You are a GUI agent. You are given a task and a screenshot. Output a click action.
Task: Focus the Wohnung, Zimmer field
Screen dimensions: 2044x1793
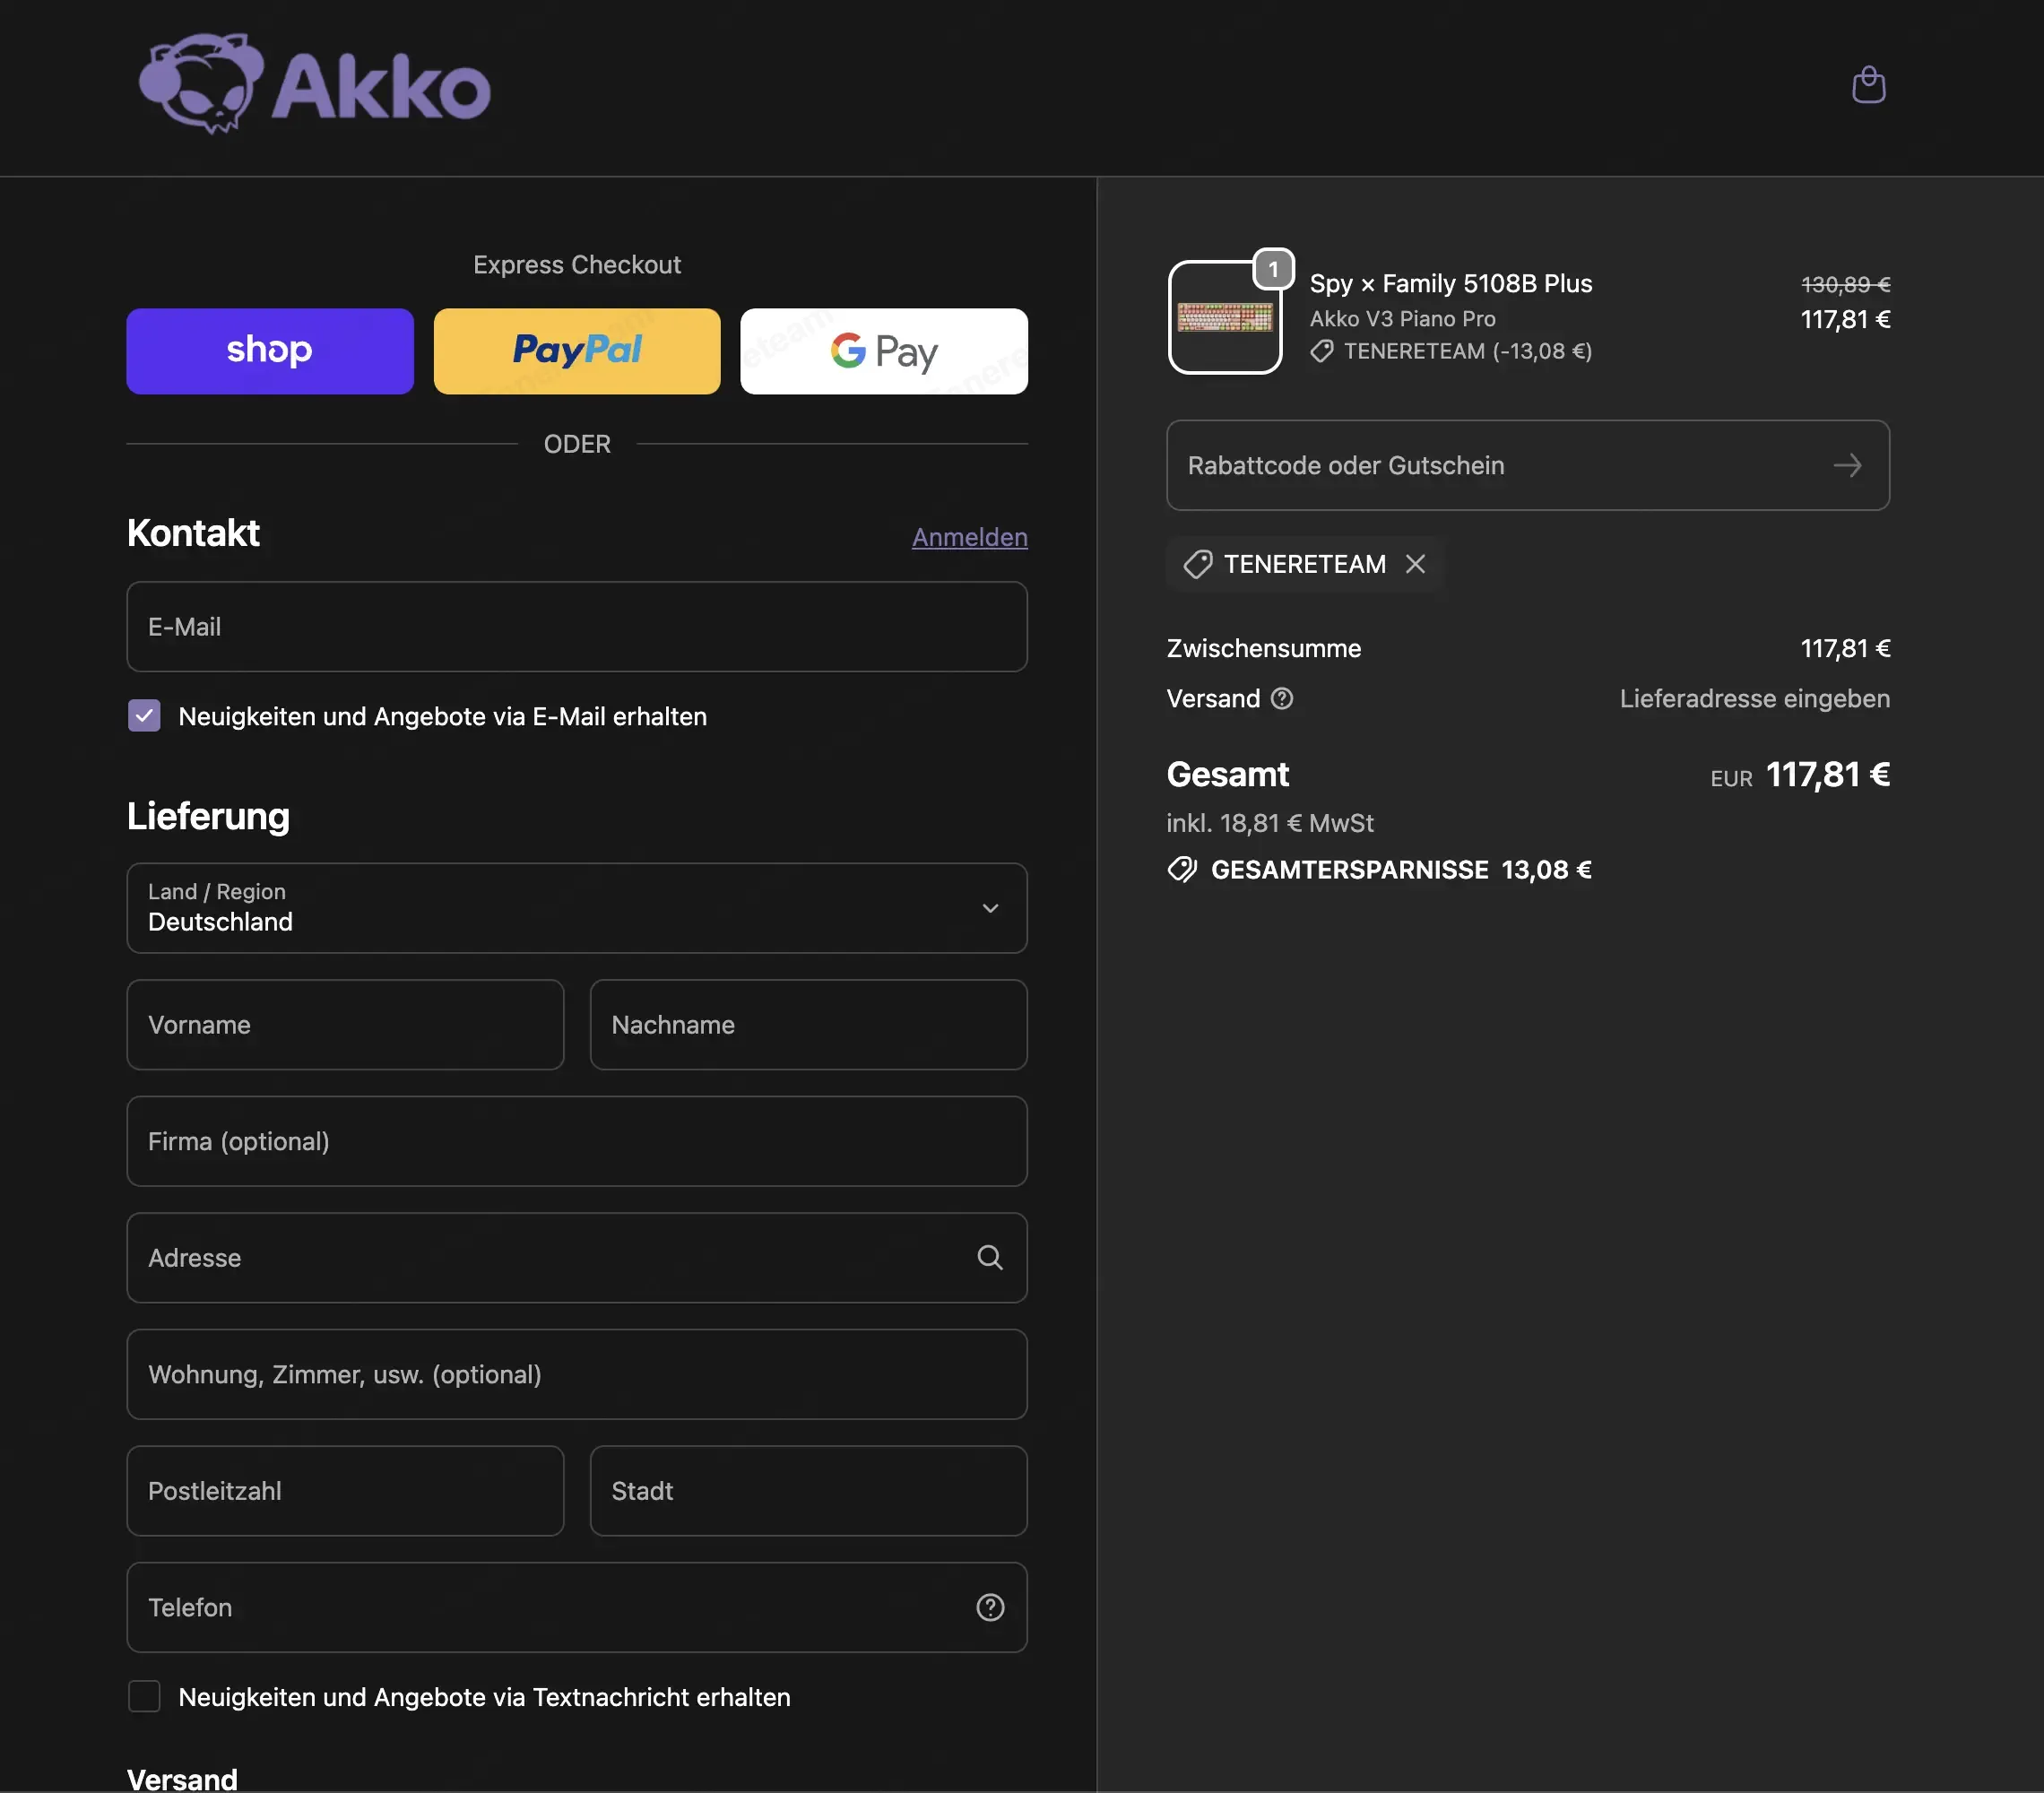(x=577, y=1374)
